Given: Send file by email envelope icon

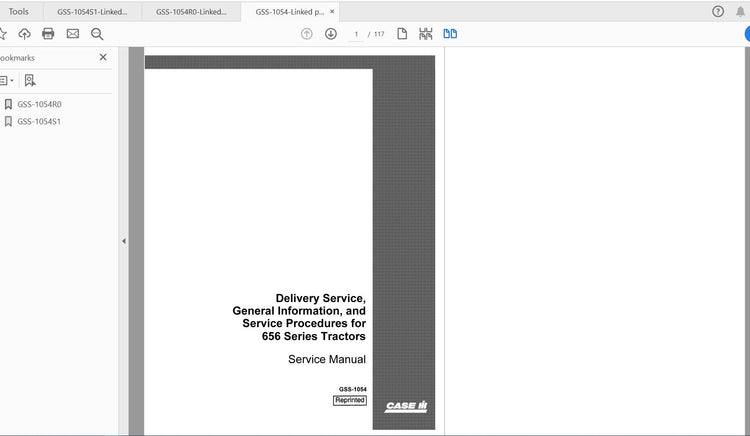Looking at the screenshot, I should (73, 33).
